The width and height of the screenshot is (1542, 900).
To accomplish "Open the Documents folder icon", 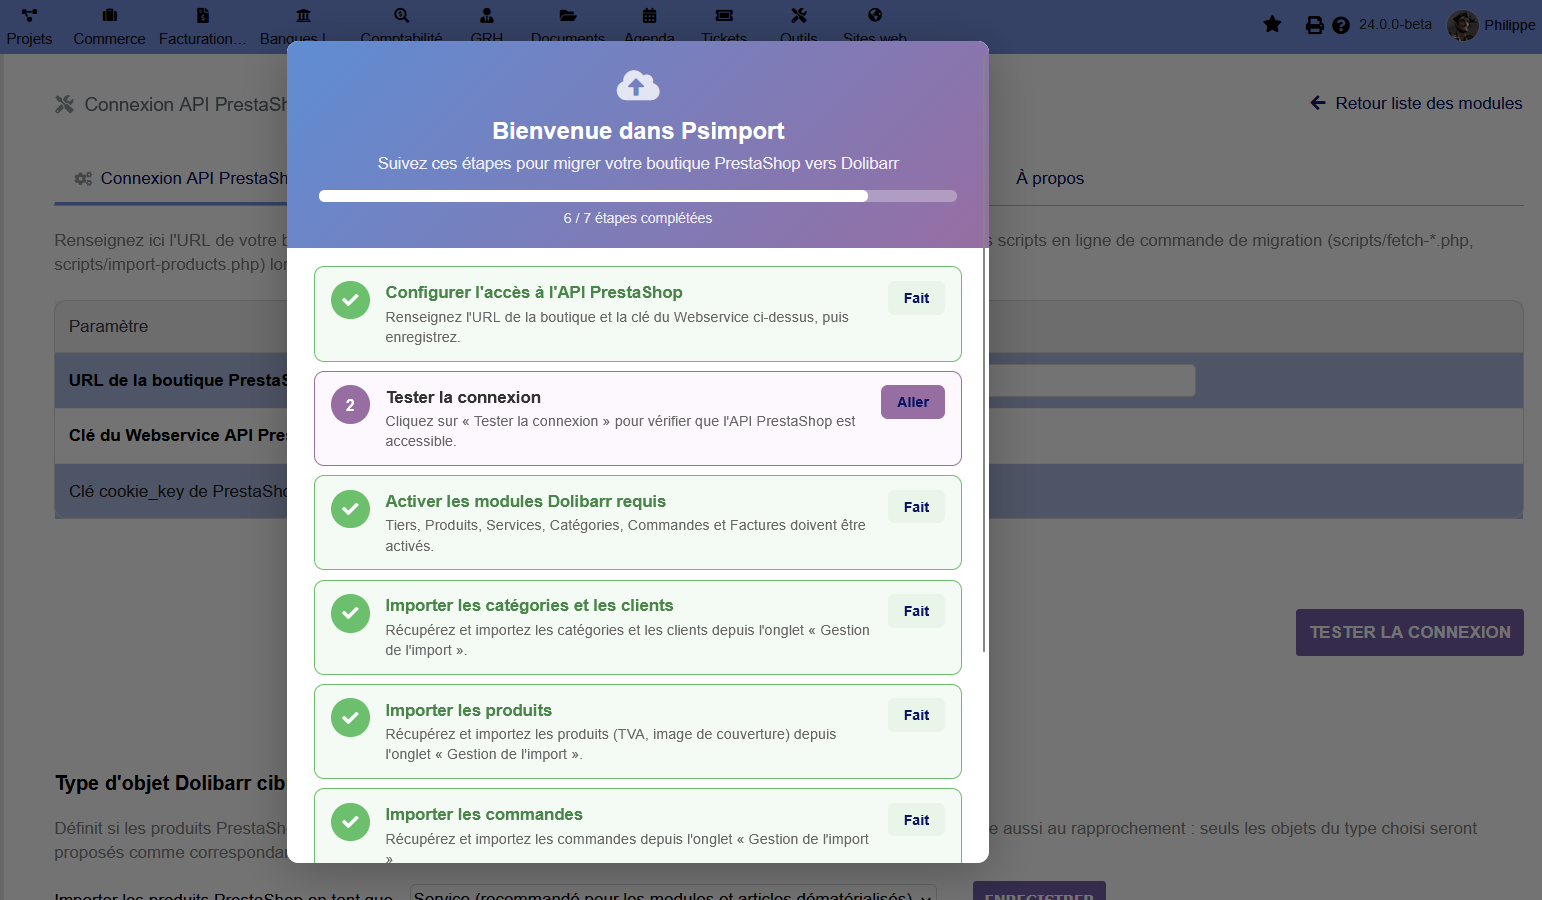I will pyautogui.click(x=568, y=15).
